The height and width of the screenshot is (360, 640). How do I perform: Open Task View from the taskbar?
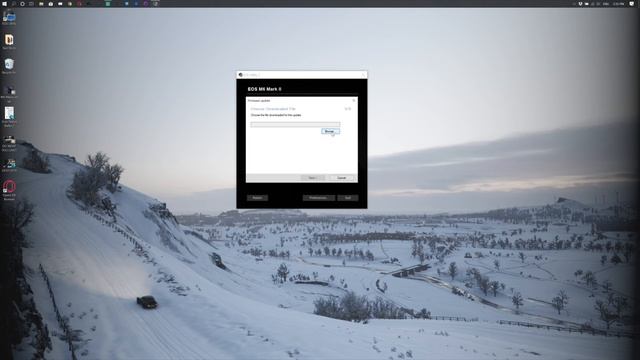[x=31, y=4]
